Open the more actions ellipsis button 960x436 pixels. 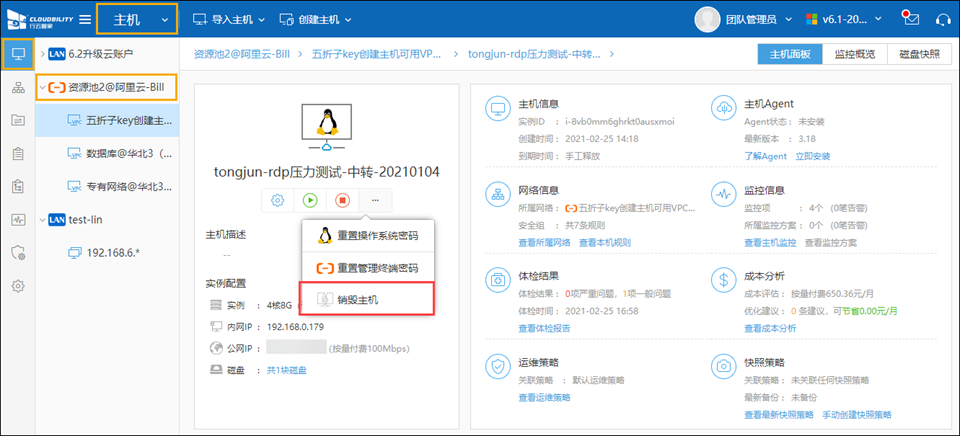coord(375,200)
